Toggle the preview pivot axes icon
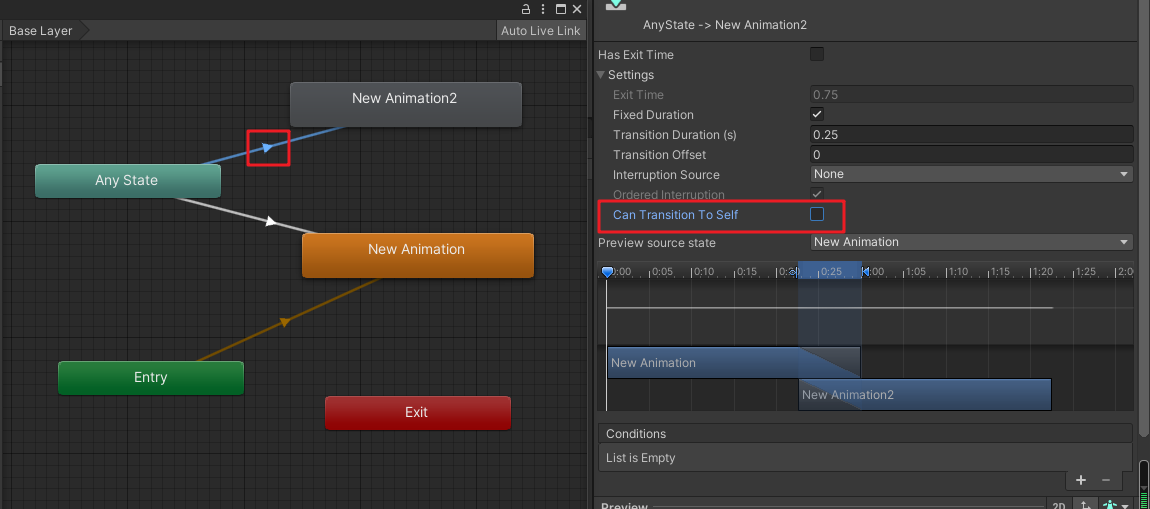The width and height of the screenshot is (1150, 509). coord(1083,506)
